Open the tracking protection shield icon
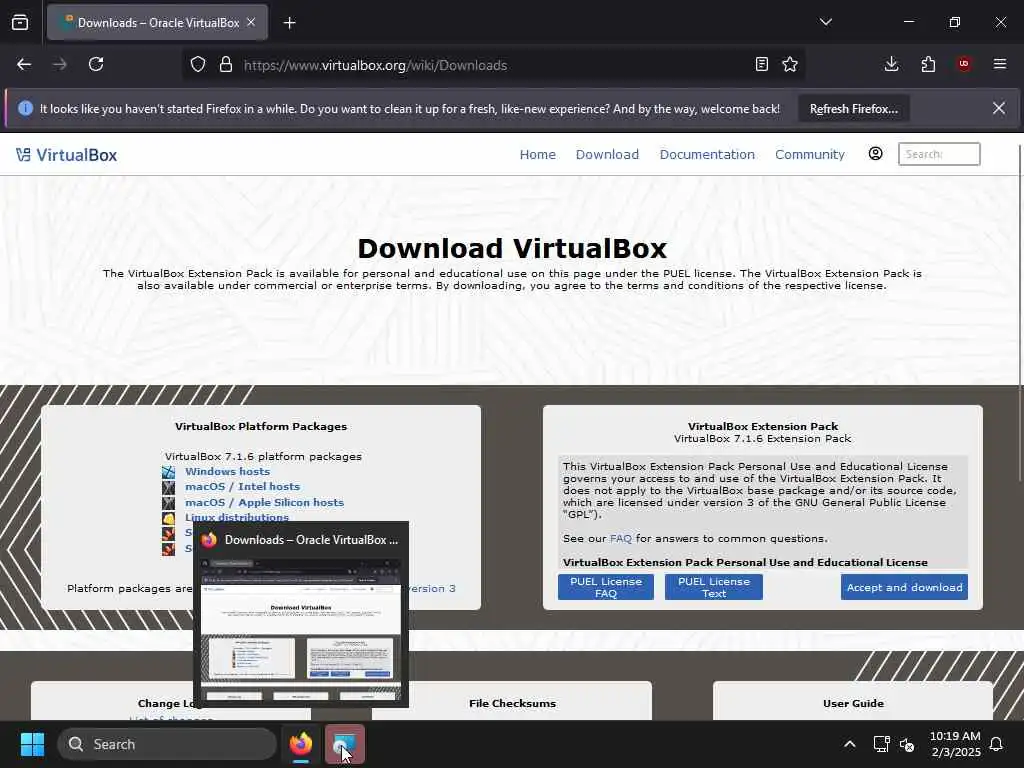The image size is (1024, 768). pyautogui.click(x=198, y=65)
